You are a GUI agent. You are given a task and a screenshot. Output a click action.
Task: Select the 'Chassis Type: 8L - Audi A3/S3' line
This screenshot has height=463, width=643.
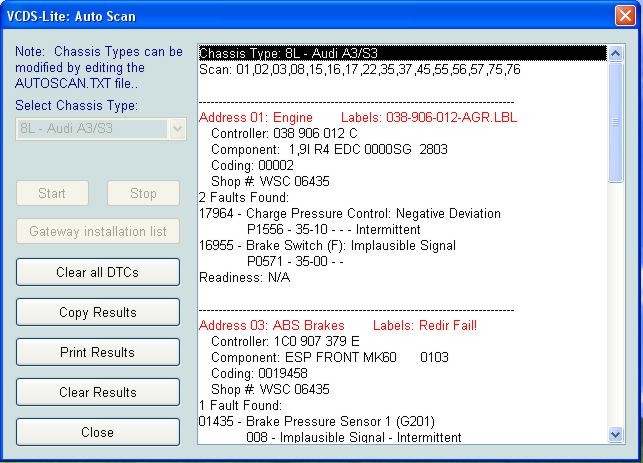click(402, 53)
